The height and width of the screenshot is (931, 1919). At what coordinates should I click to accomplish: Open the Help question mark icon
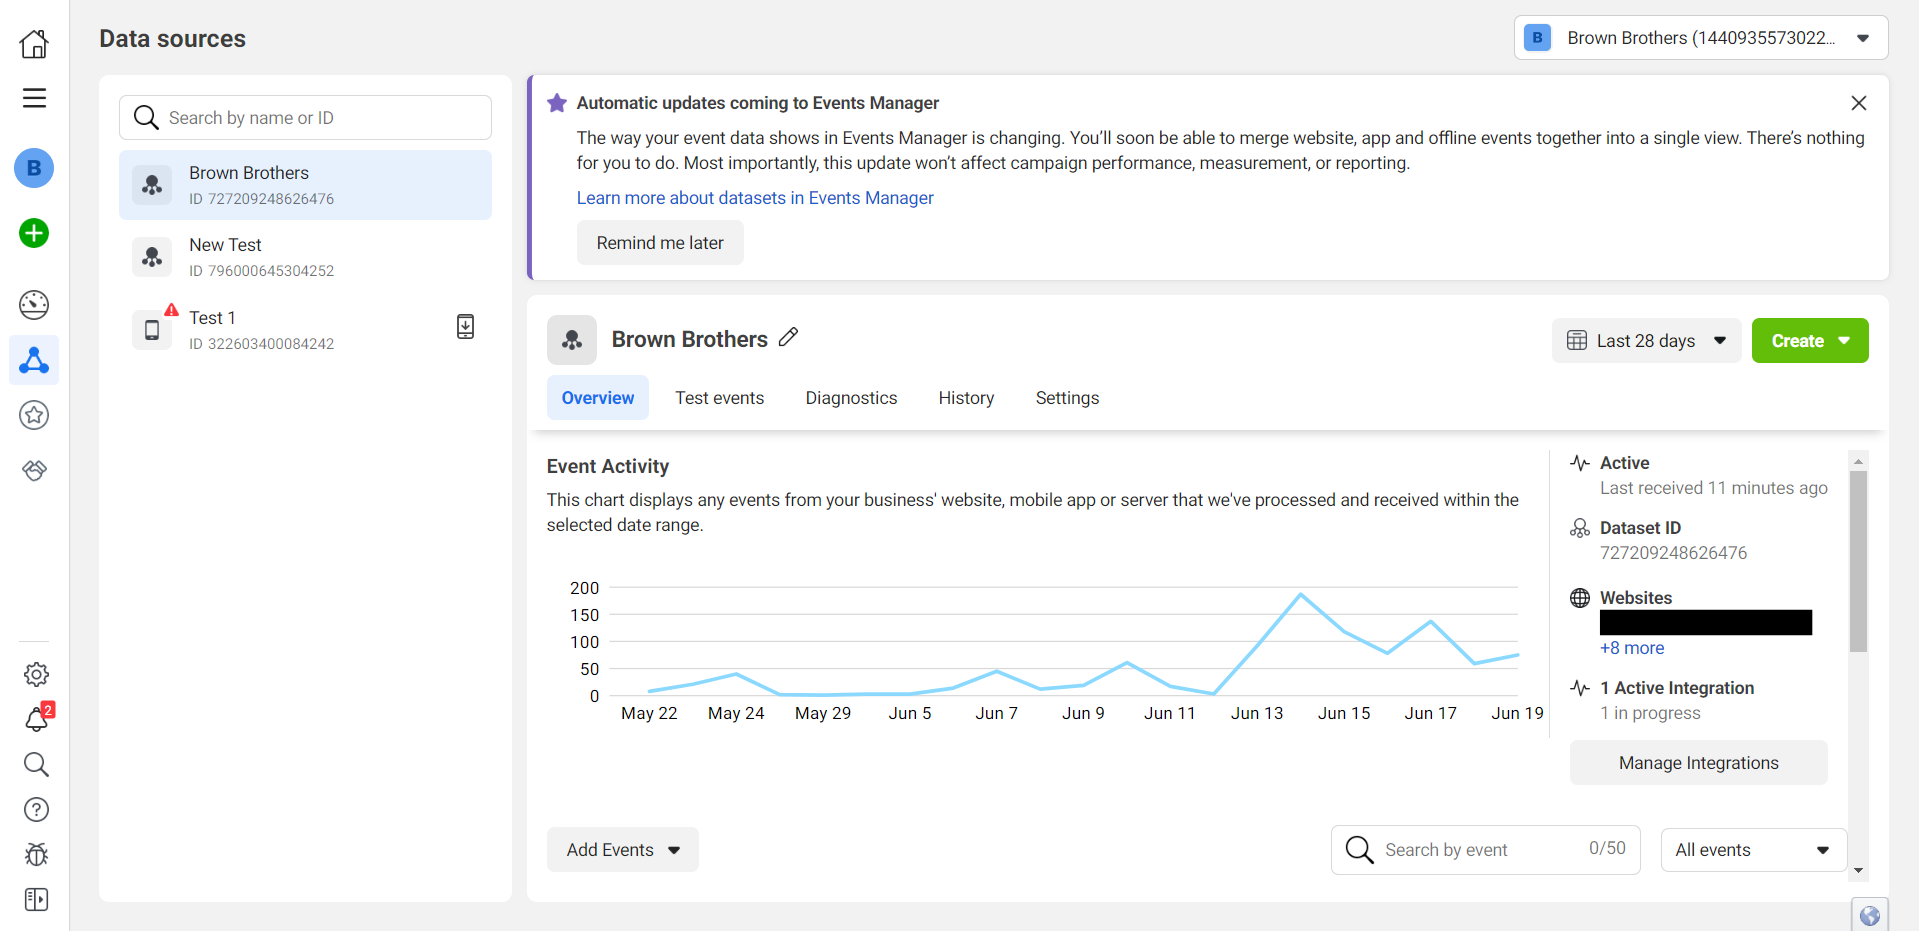(36, 810)
